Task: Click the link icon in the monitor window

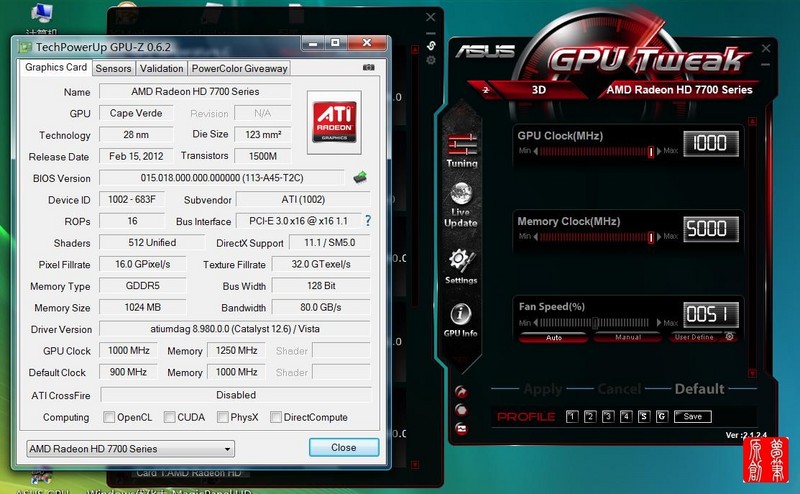Action: pyautogui.click(x=431, y=46)
